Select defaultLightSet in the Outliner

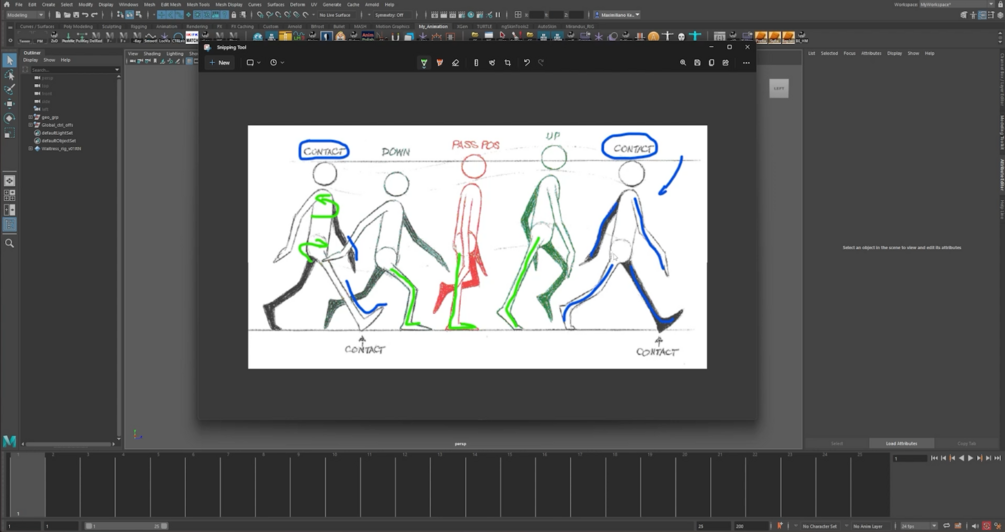[x=56, y=133]
